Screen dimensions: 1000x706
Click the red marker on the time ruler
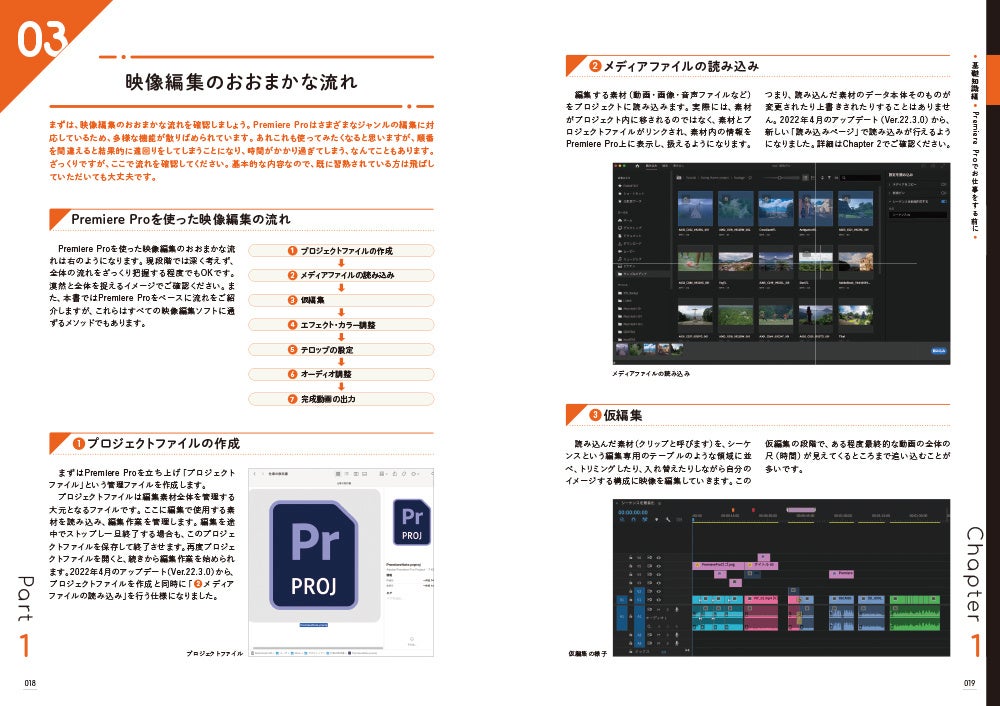753,510
